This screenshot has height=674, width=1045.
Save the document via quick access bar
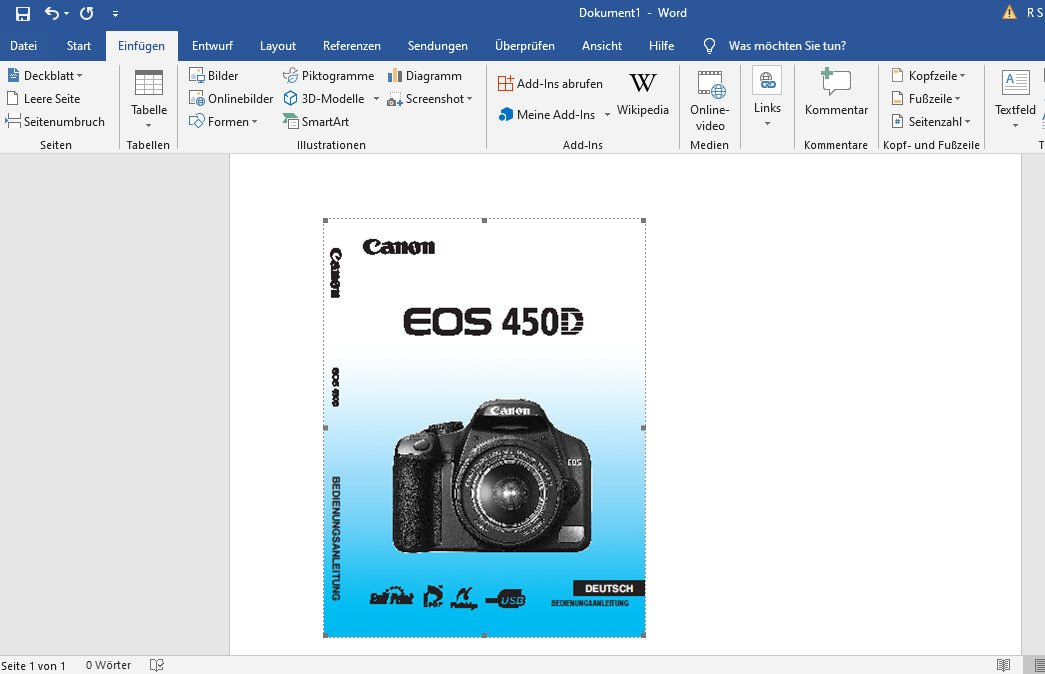(21, 13)
